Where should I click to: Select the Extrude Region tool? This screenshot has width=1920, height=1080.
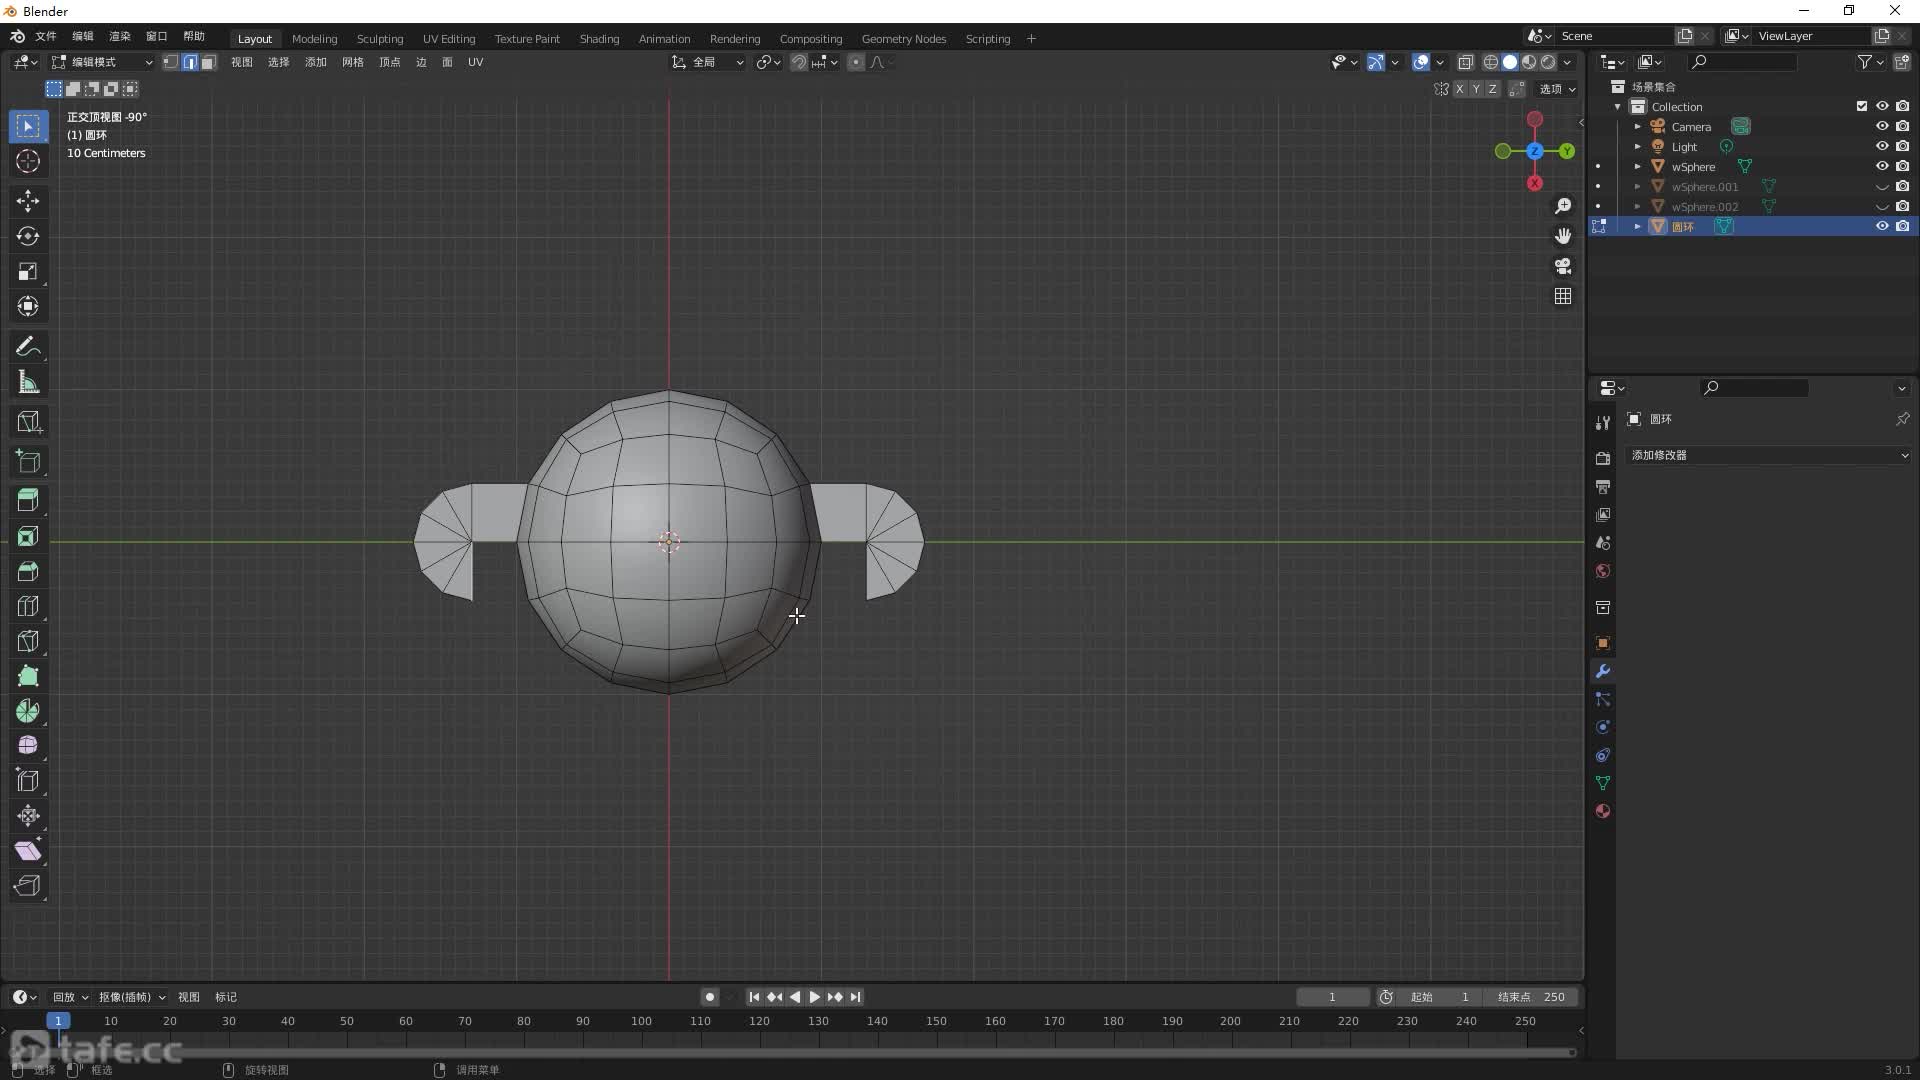[28, 500]
